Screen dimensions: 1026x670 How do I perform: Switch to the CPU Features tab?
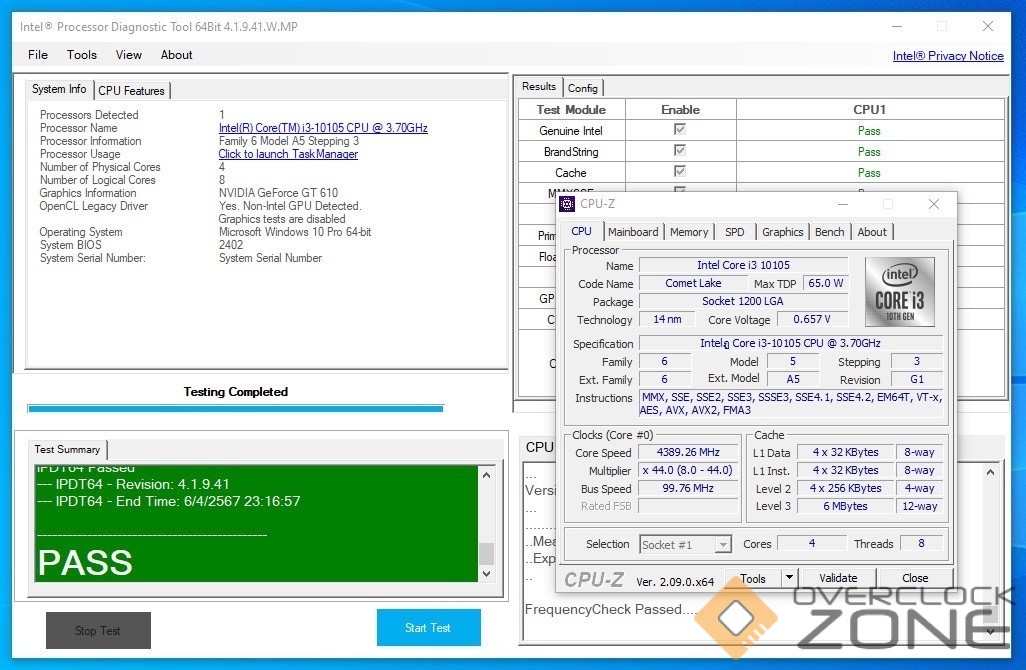tap(131, 91)
